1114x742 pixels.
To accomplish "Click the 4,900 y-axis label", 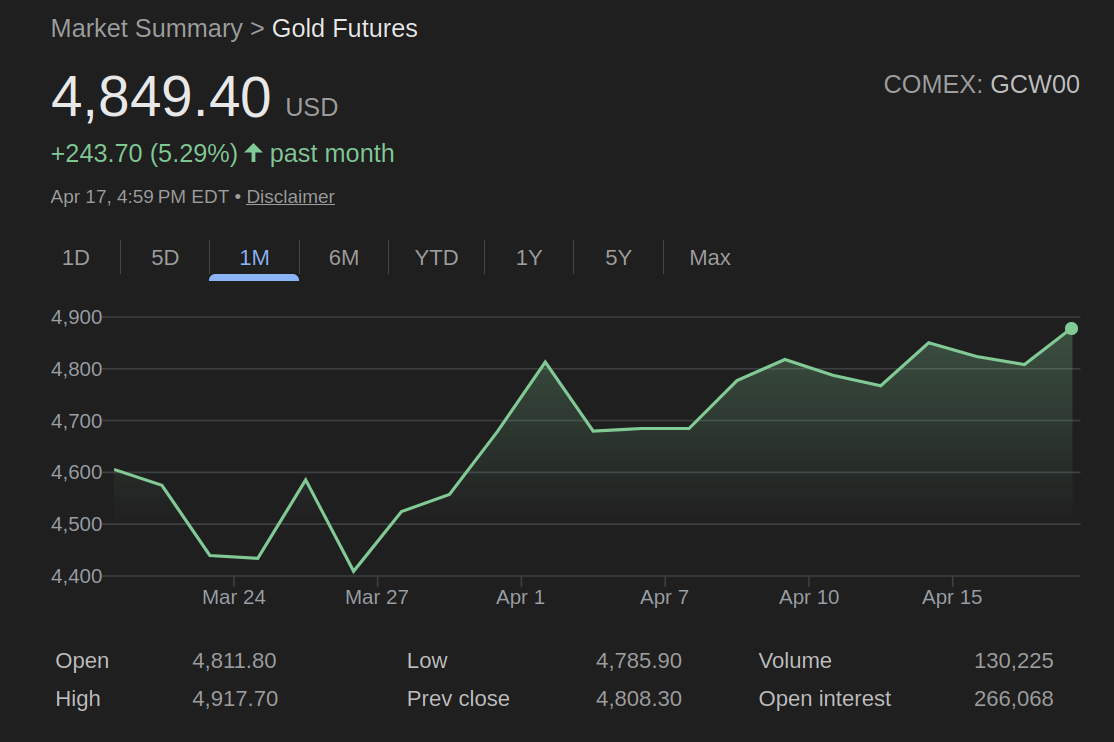I will pos(77,317).
